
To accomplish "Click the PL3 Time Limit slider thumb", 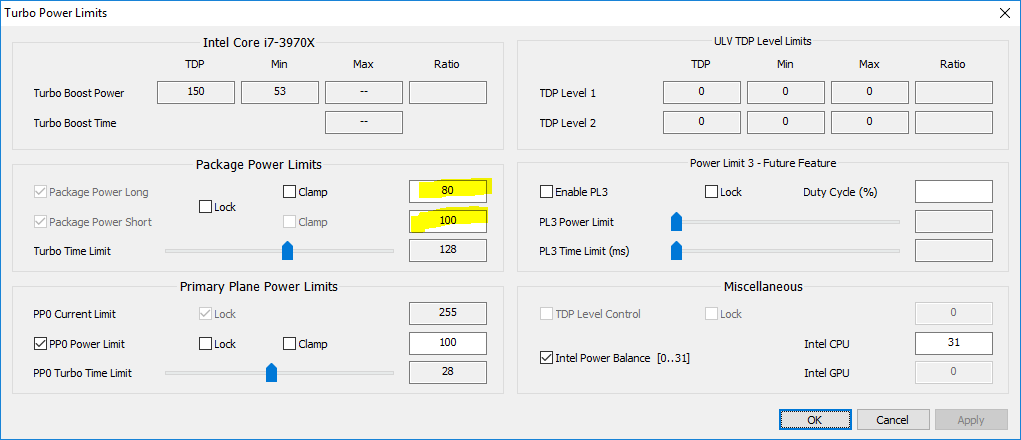I will (x=677, y=251).
